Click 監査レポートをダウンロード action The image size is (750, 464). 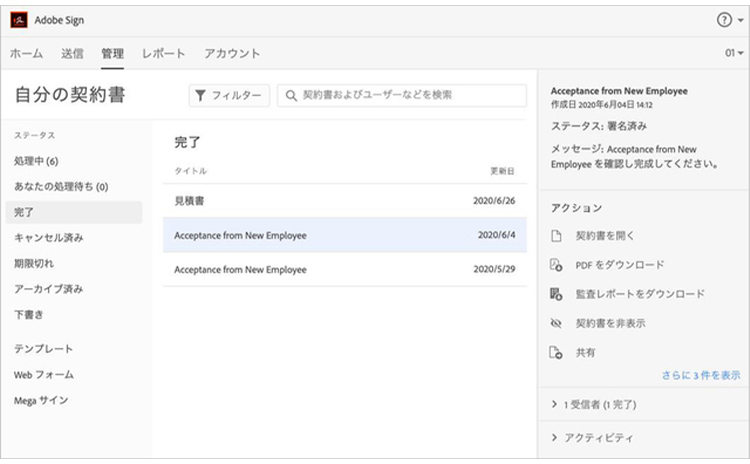640,294
